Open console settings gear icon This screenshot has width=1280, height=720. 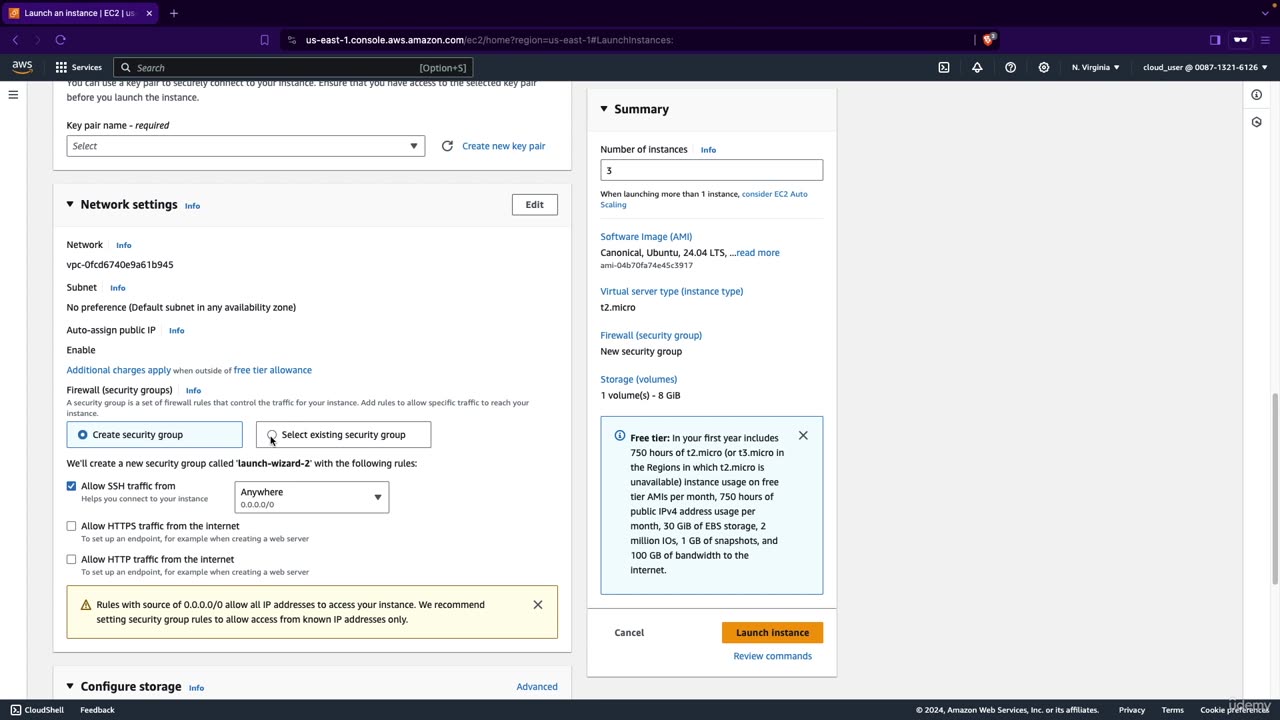(1044, 67)
